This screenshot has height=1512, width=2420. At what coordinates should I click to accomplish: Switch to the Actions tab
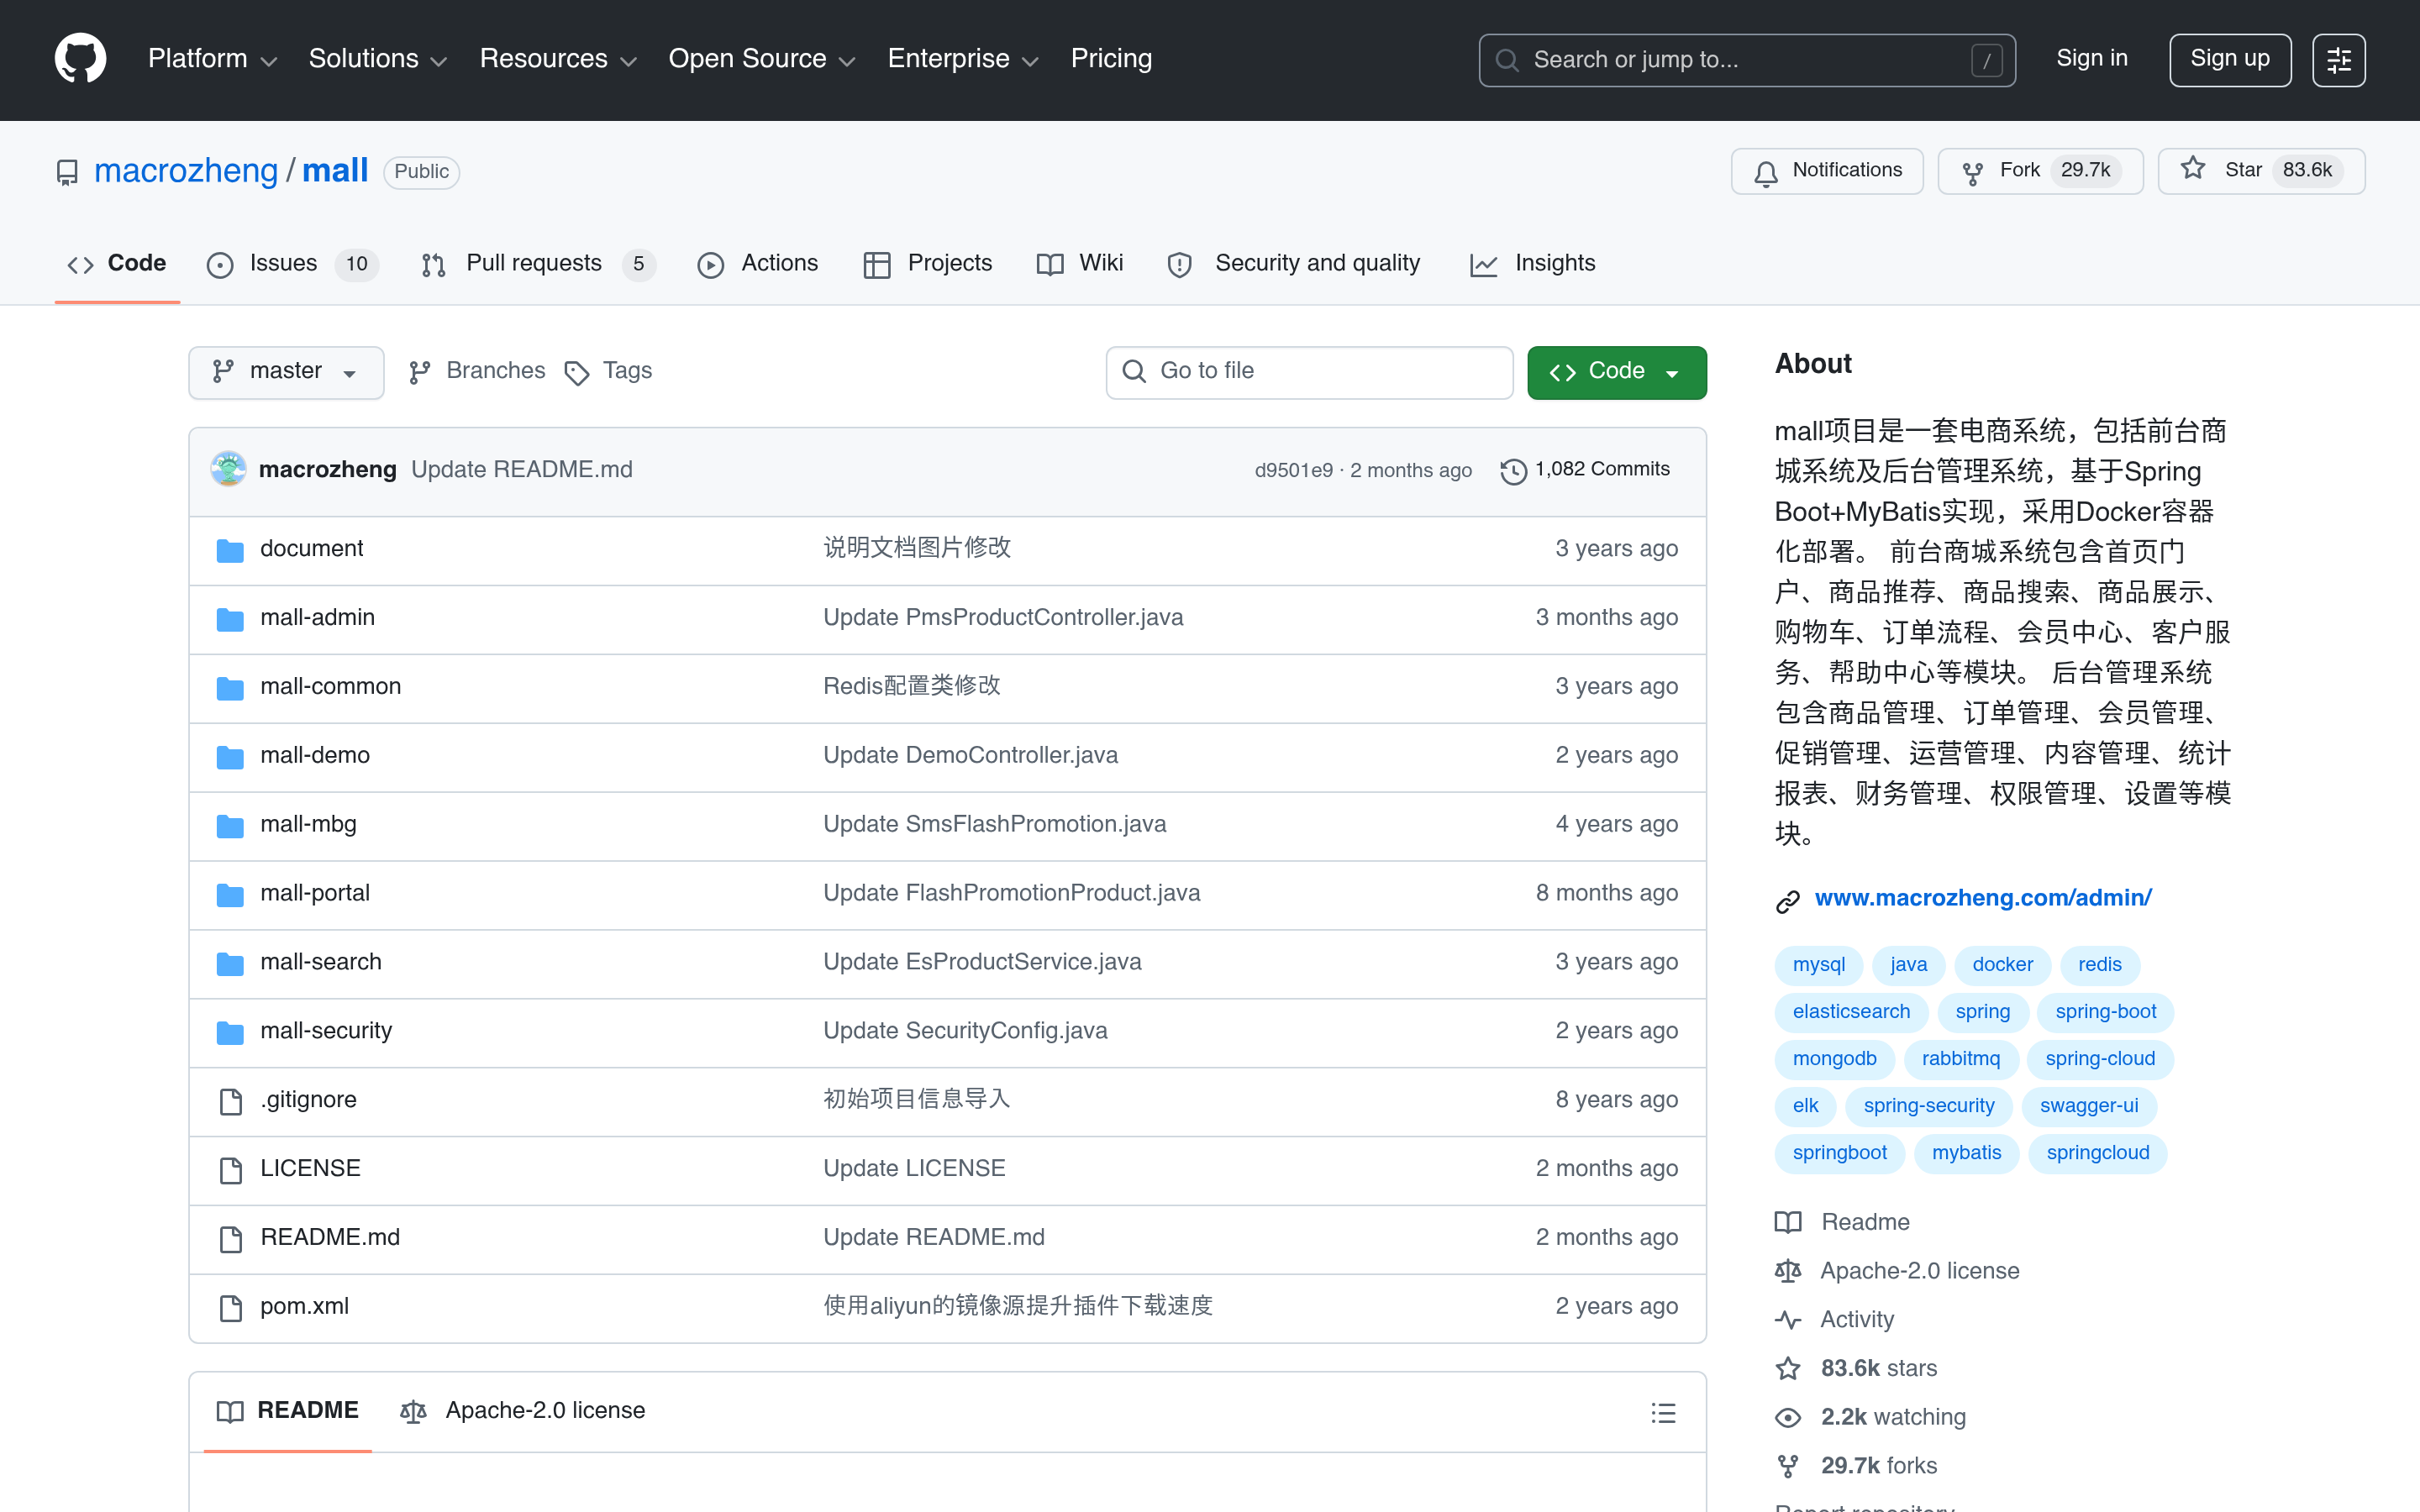(x=757, y=264)
